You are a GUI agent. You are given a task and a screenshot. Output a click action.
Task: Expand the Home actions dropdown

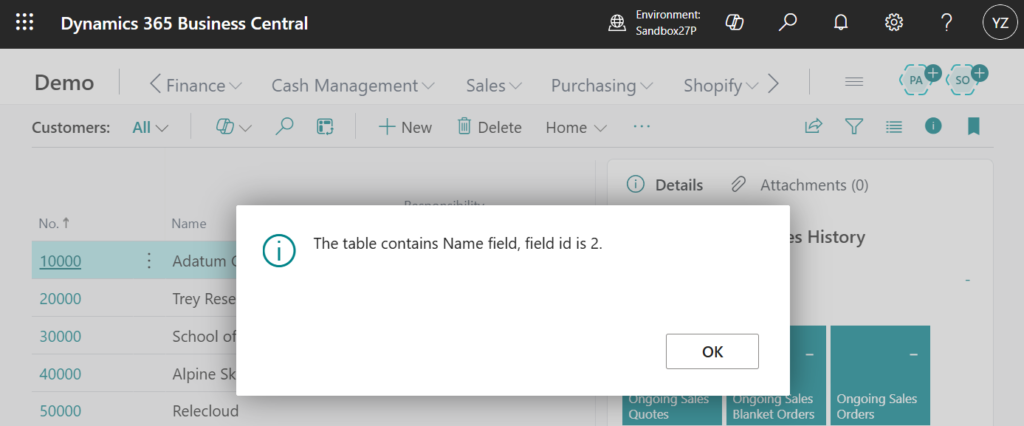pyautogui.click(x=576, y=127)
